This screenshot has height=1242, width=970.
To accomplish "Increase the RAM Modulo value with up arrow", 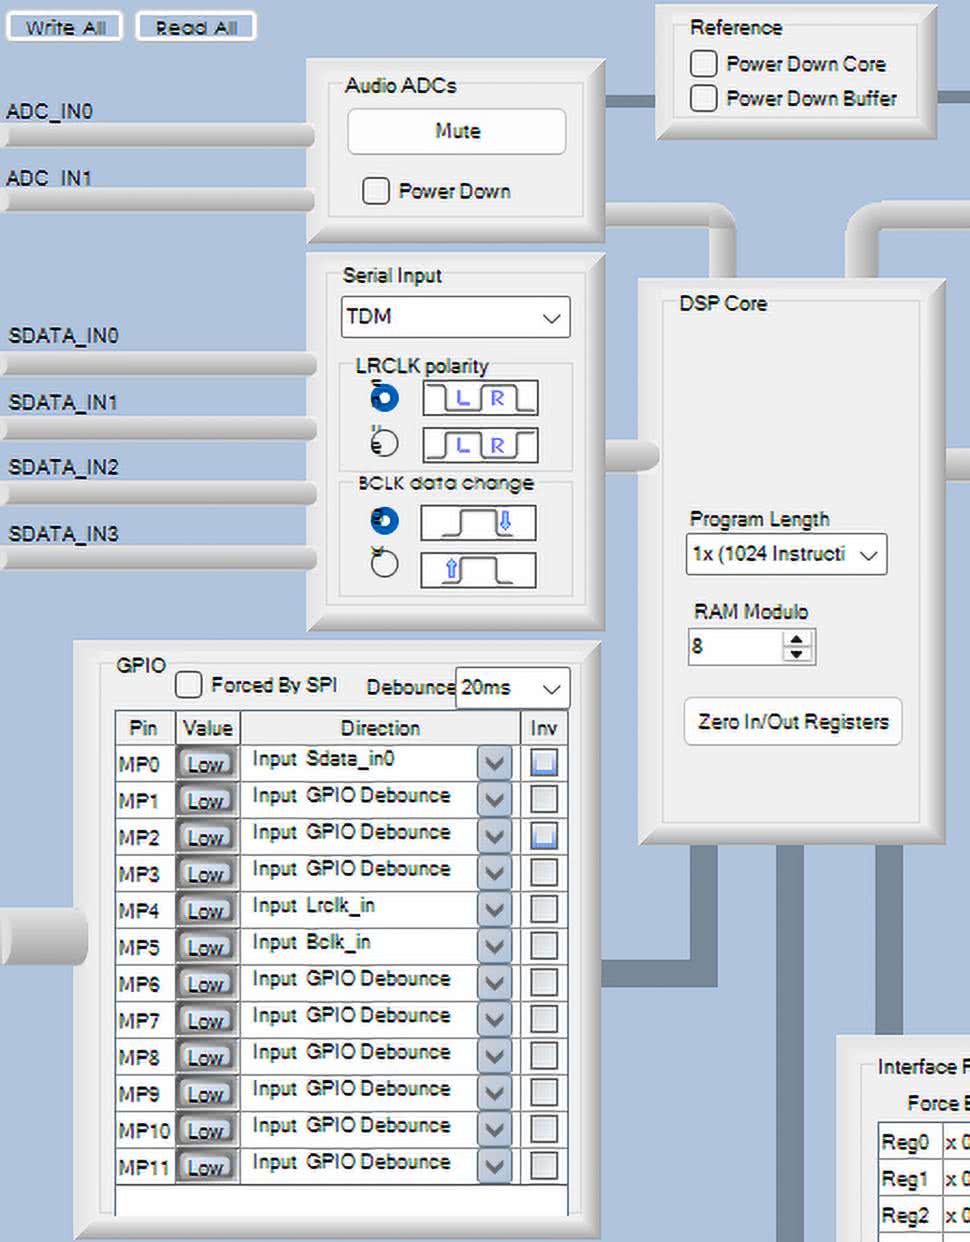I will point(796,639).
